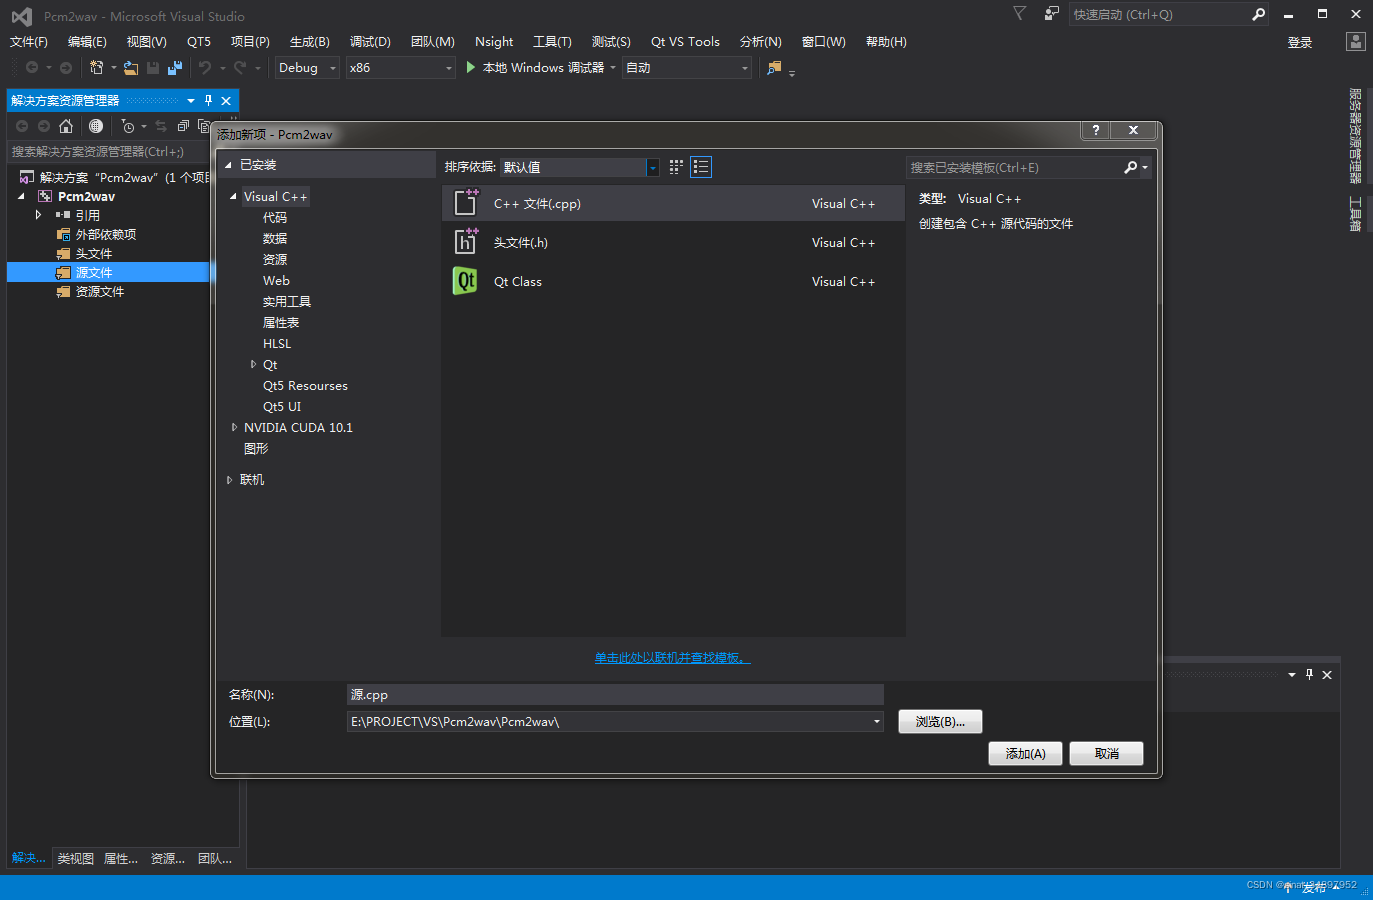Open the Debug configuration dropdown
This screenshot has height=900, width=1373.
point(333,68)
